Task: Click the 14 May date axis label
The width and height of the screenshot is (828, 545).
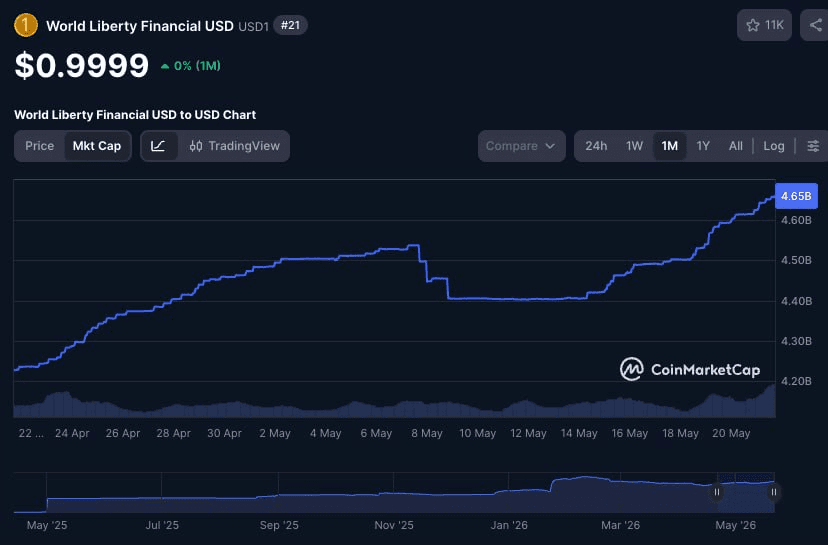Action: (x=579, y=433)
